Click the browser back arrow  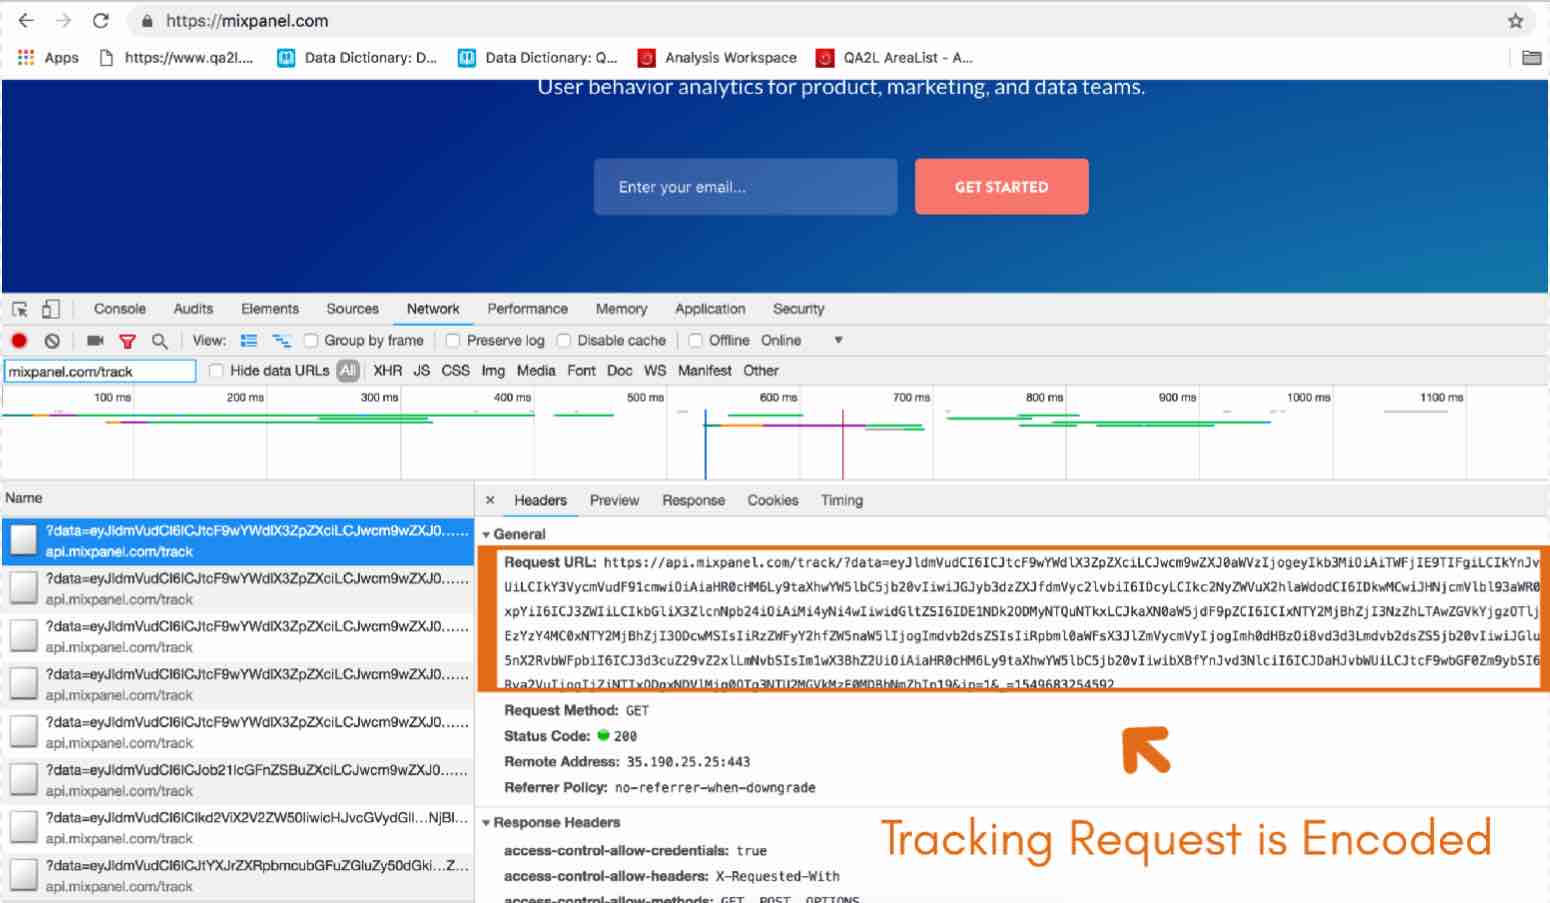[x=26, y=21]
